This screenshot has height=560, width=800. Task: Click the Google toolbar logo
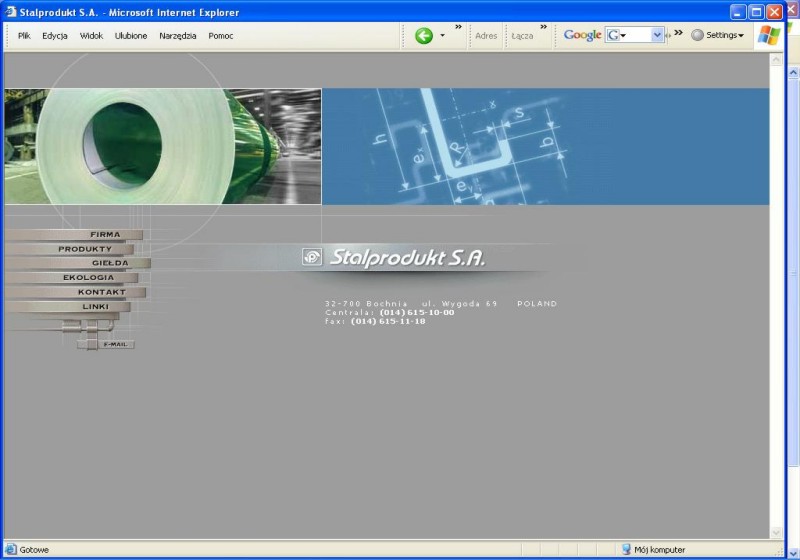(582, 35)
